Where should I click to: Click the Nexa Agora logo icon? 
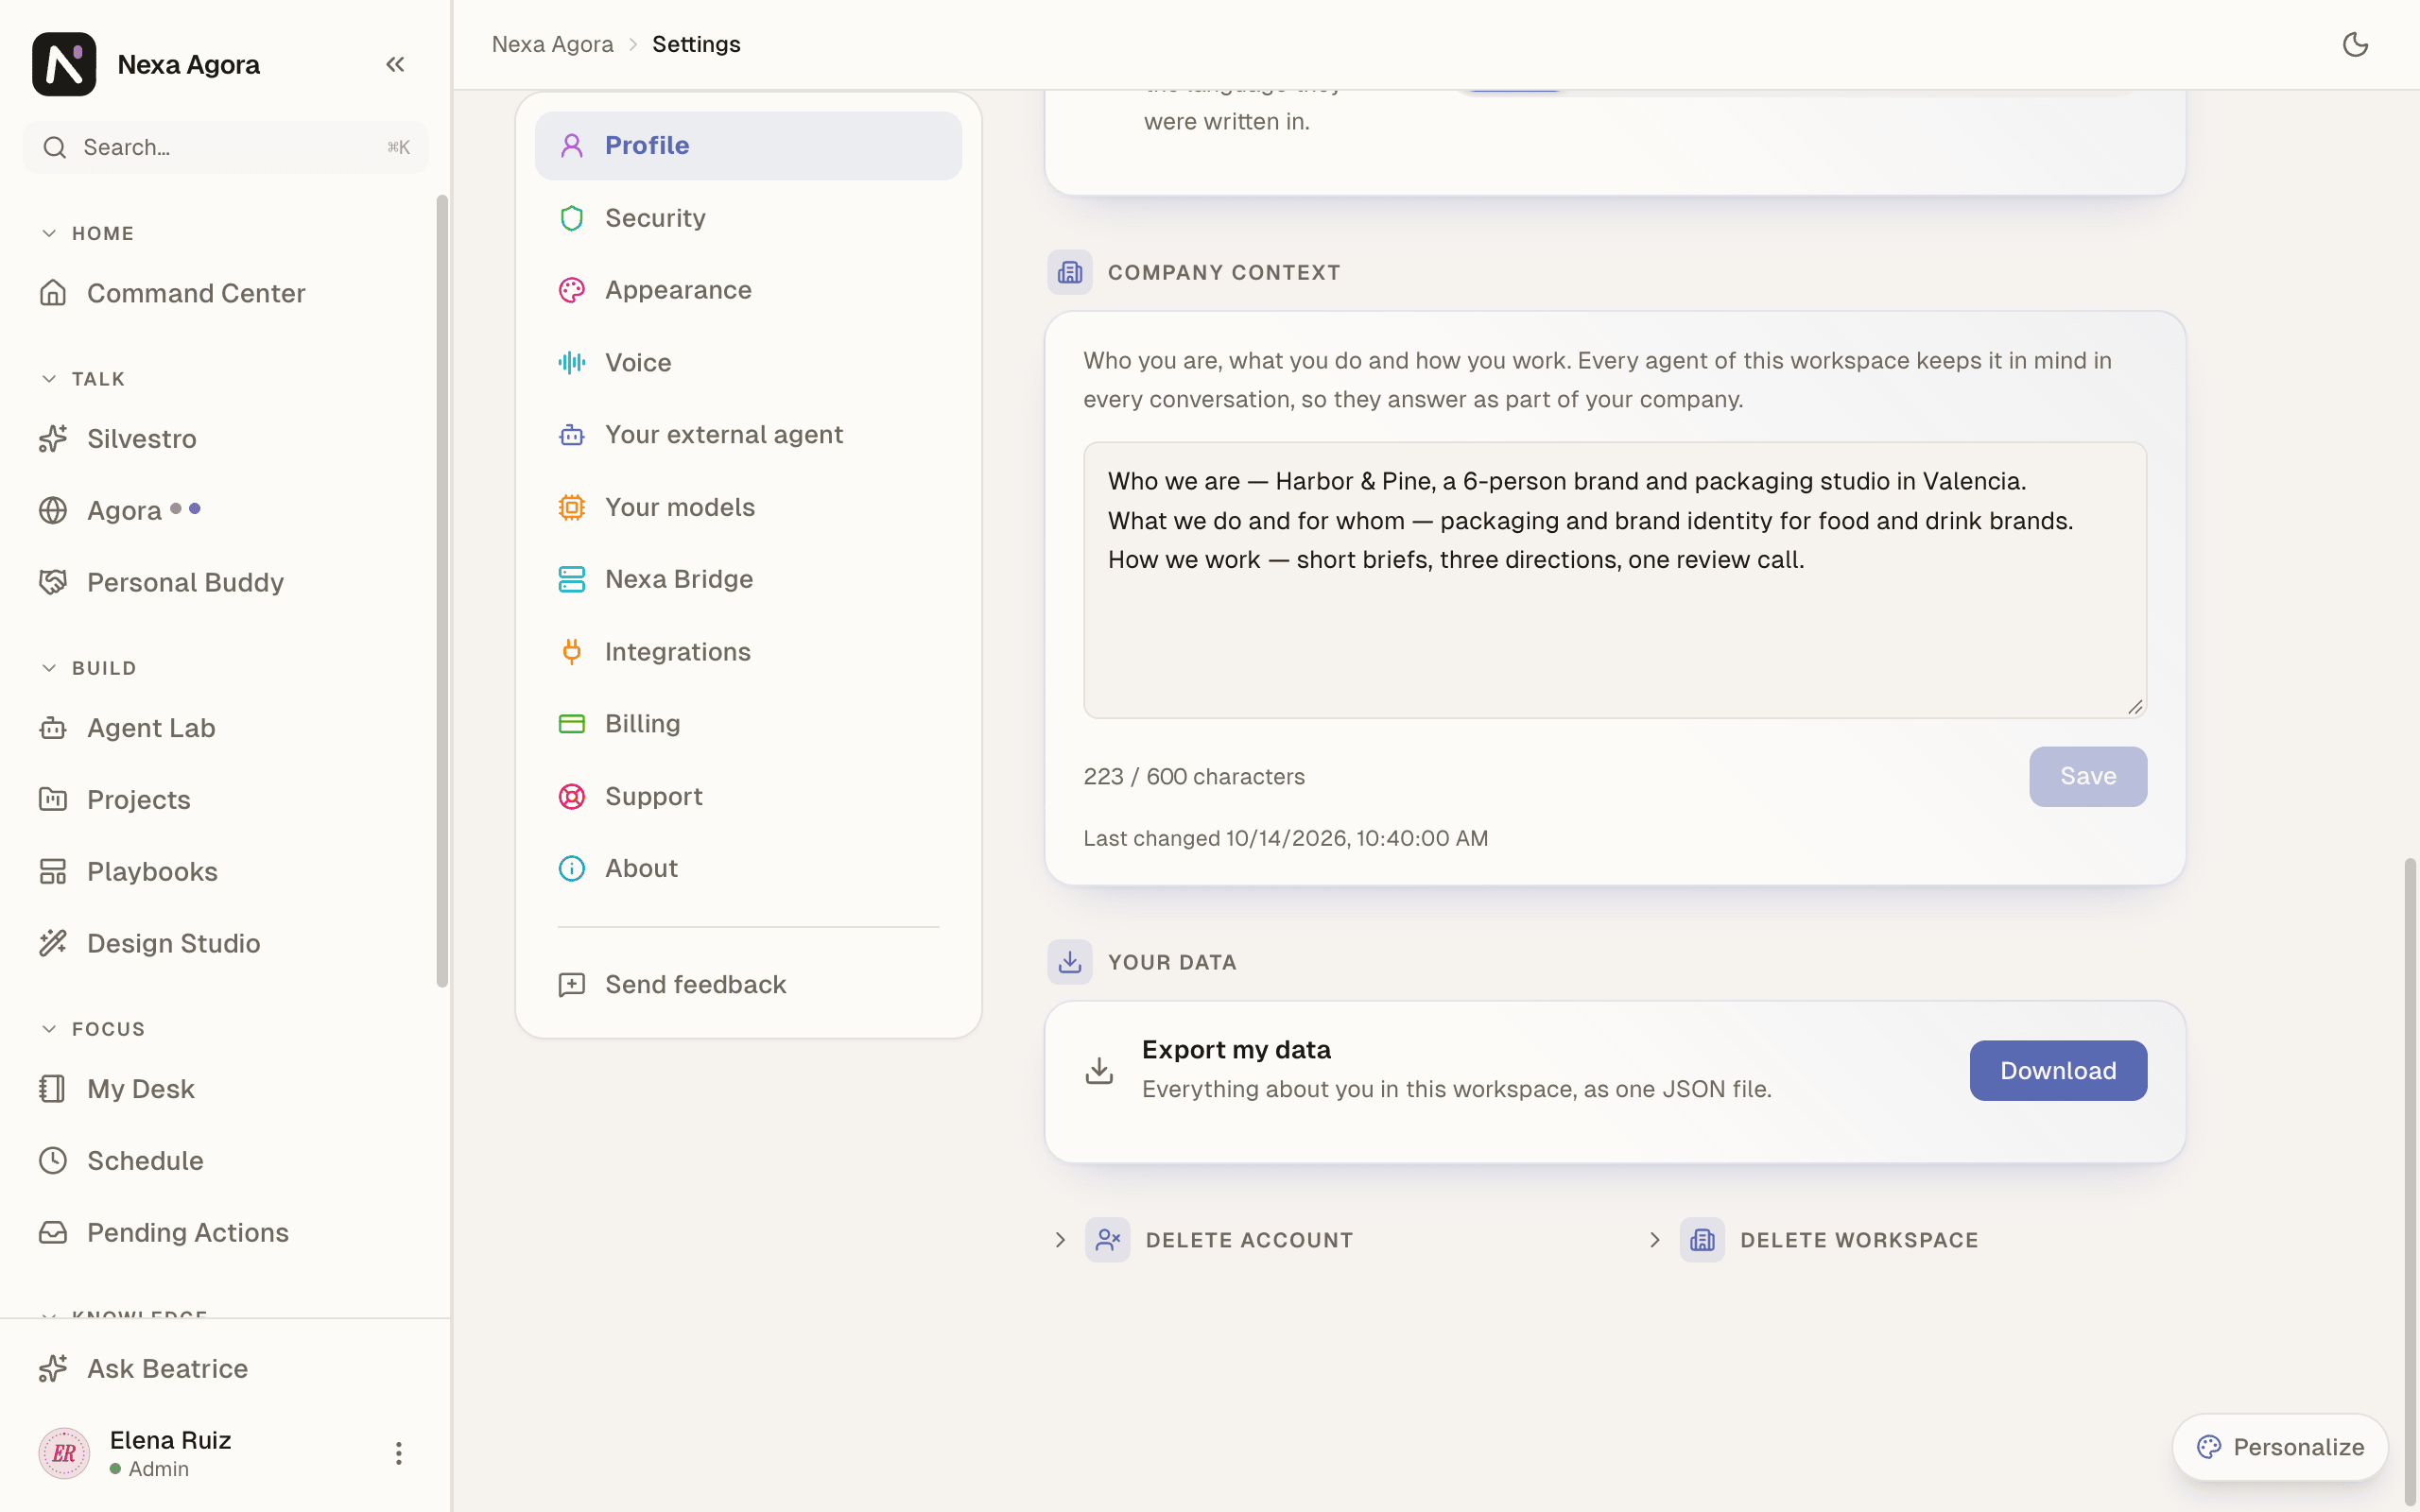click(x=64, y=64)
